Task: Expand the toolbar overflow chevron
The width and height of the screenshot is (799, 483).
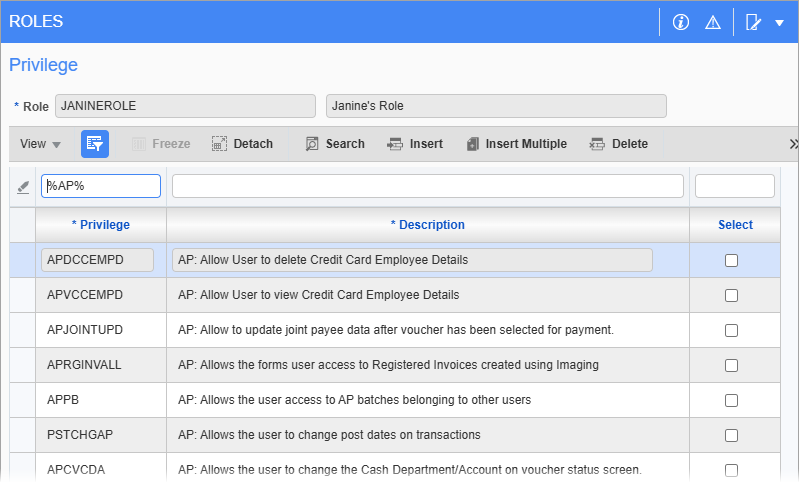Action: [793, 144]
